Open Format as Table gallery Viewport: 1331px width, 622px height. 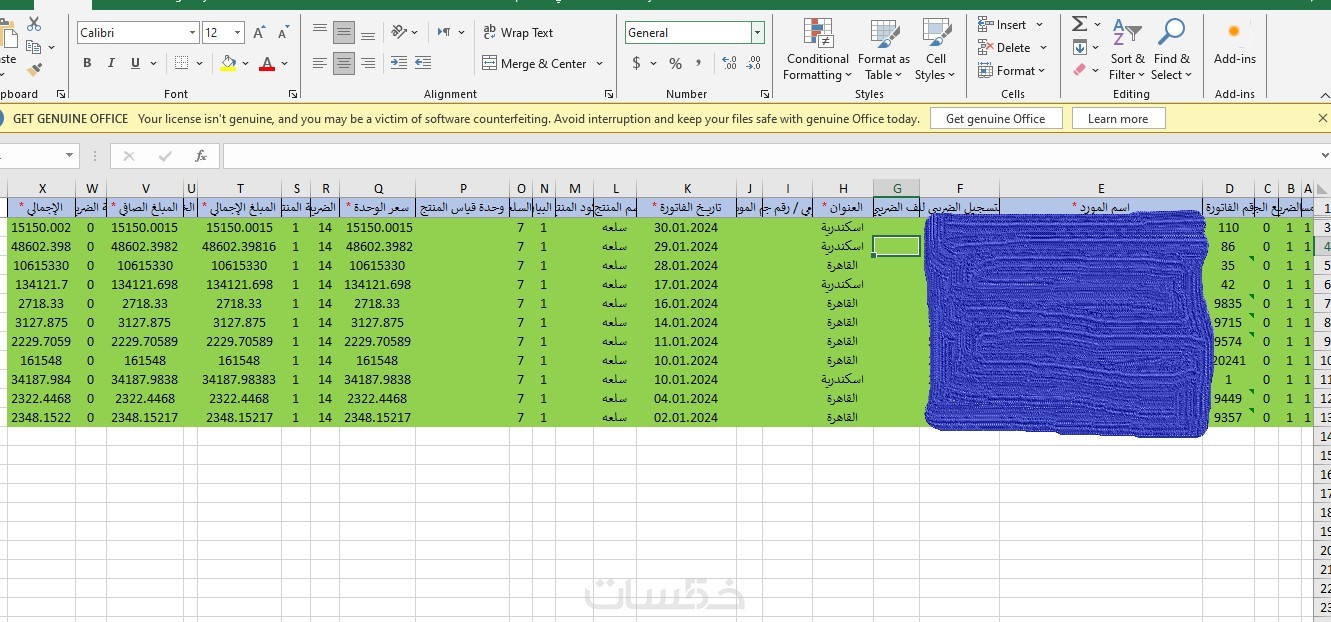click(x=884, y=50)
